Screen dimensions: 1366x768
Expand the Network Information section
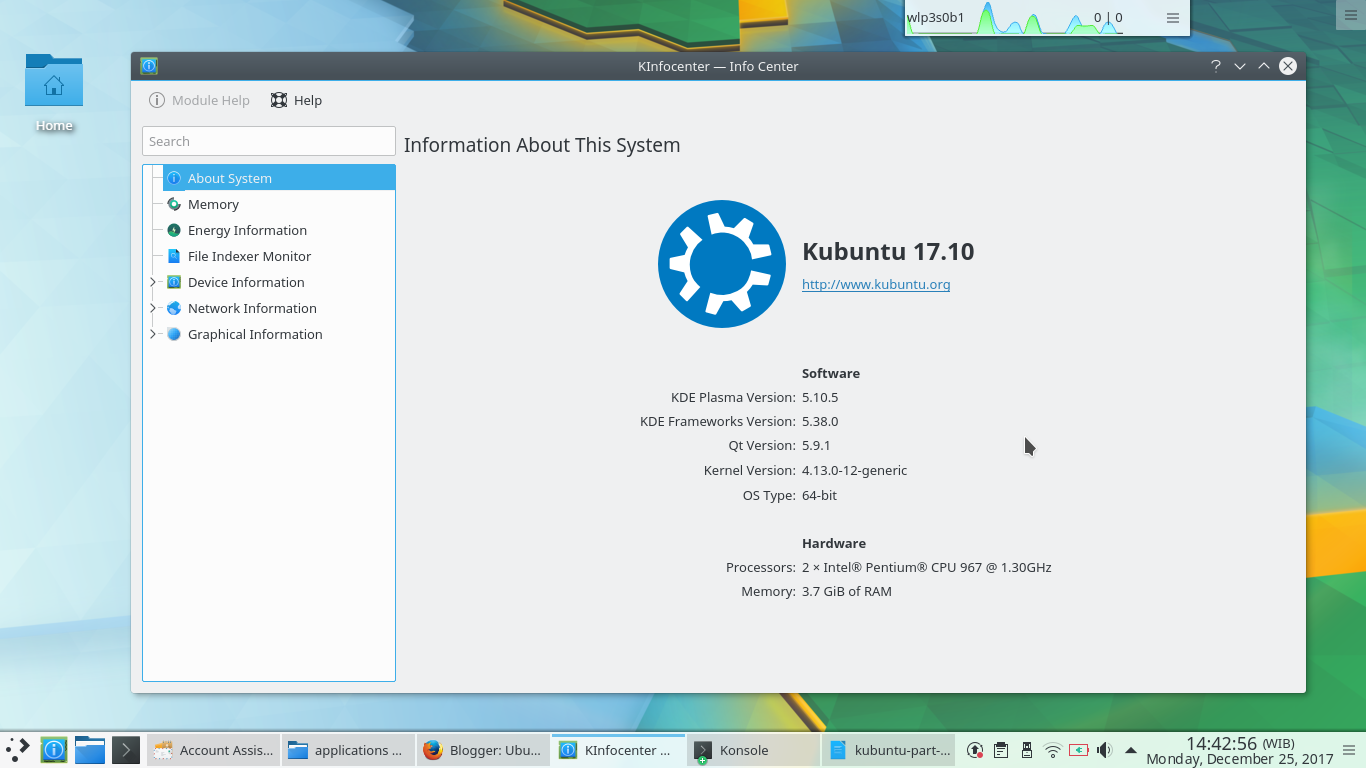152,308
